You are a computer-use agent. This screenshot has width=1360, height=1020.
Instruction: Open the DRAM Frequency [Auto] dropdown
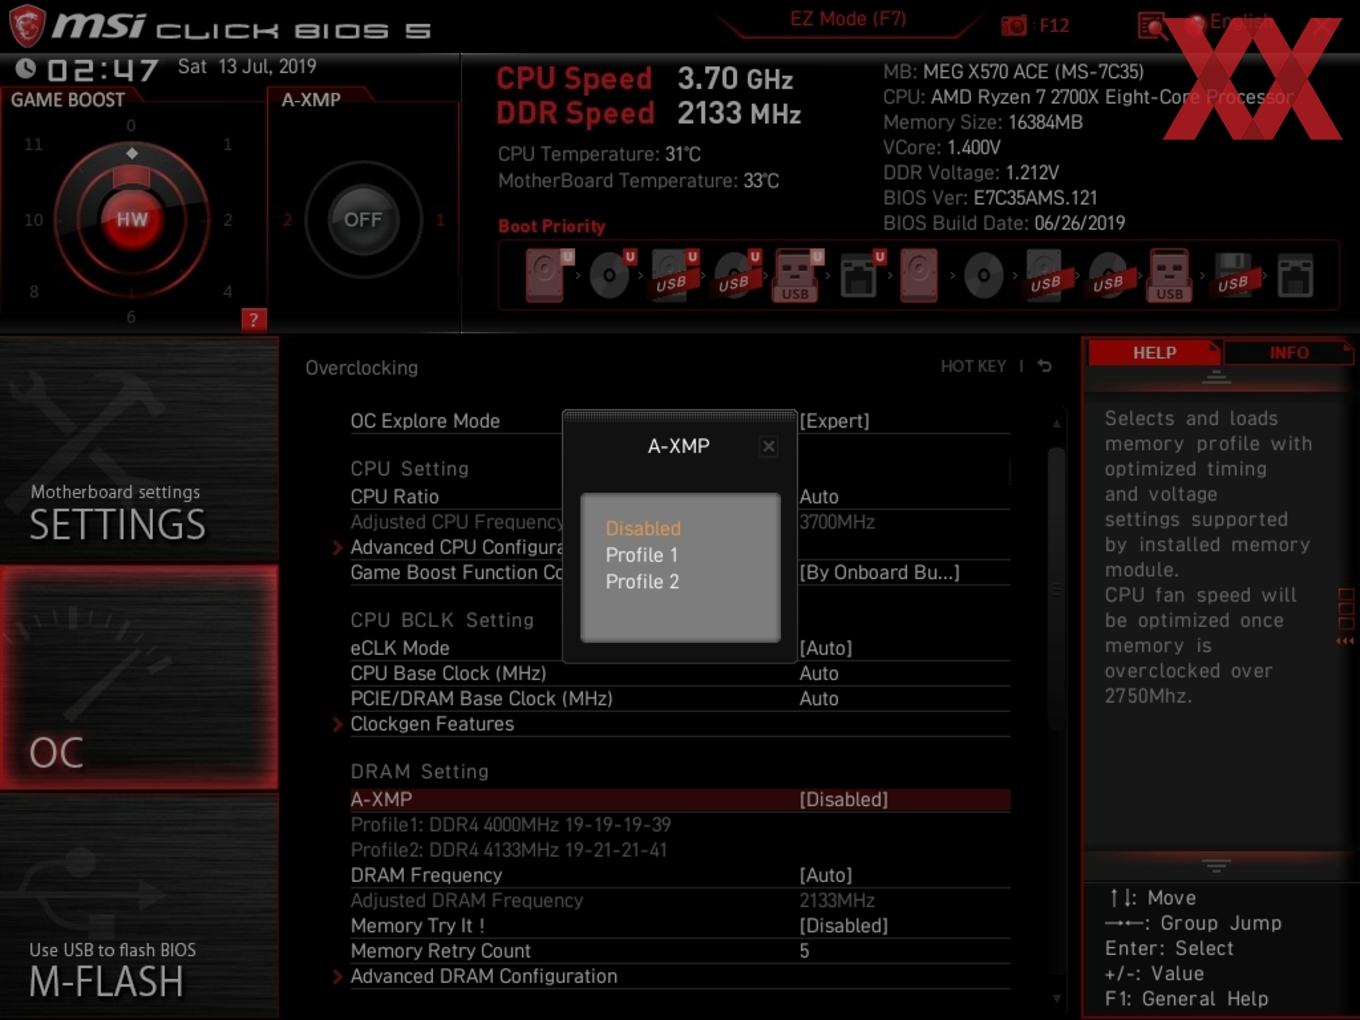pyautogui.click(x=825, y=875)
